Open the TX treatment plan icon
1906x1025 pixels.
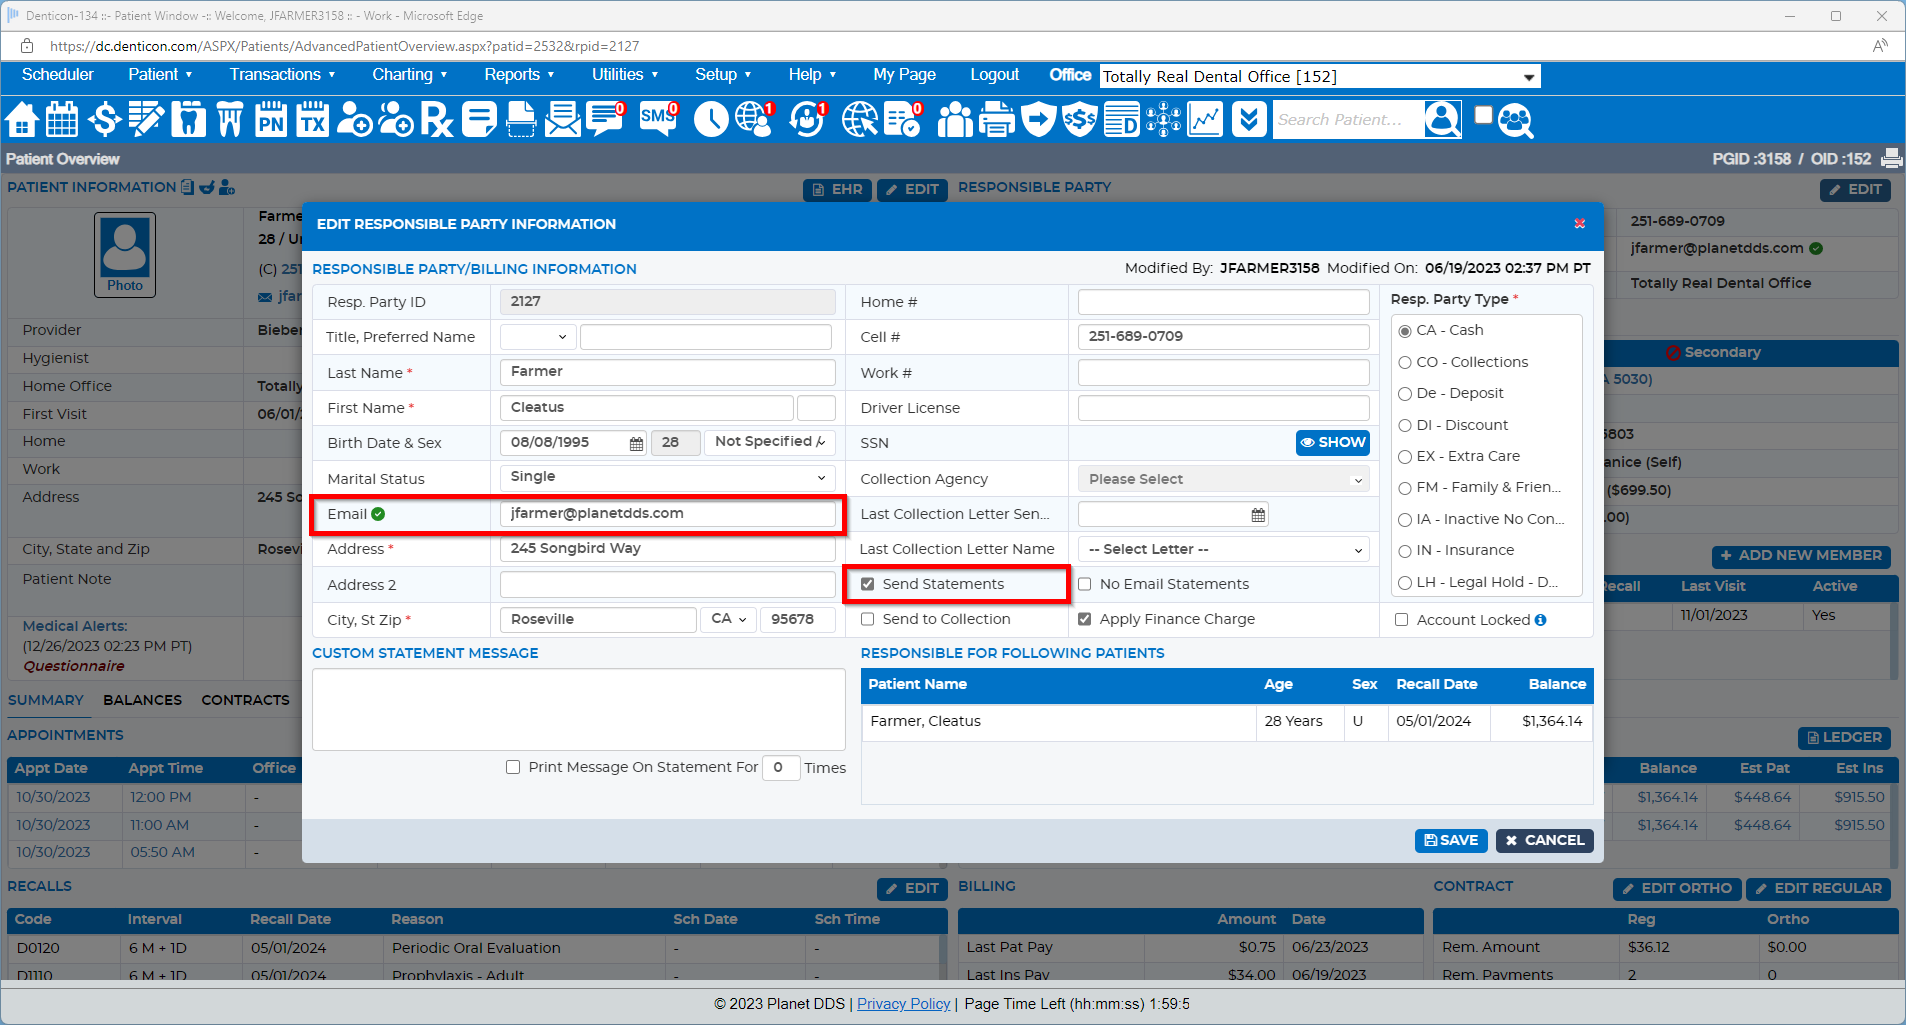[x=312, y=120]
